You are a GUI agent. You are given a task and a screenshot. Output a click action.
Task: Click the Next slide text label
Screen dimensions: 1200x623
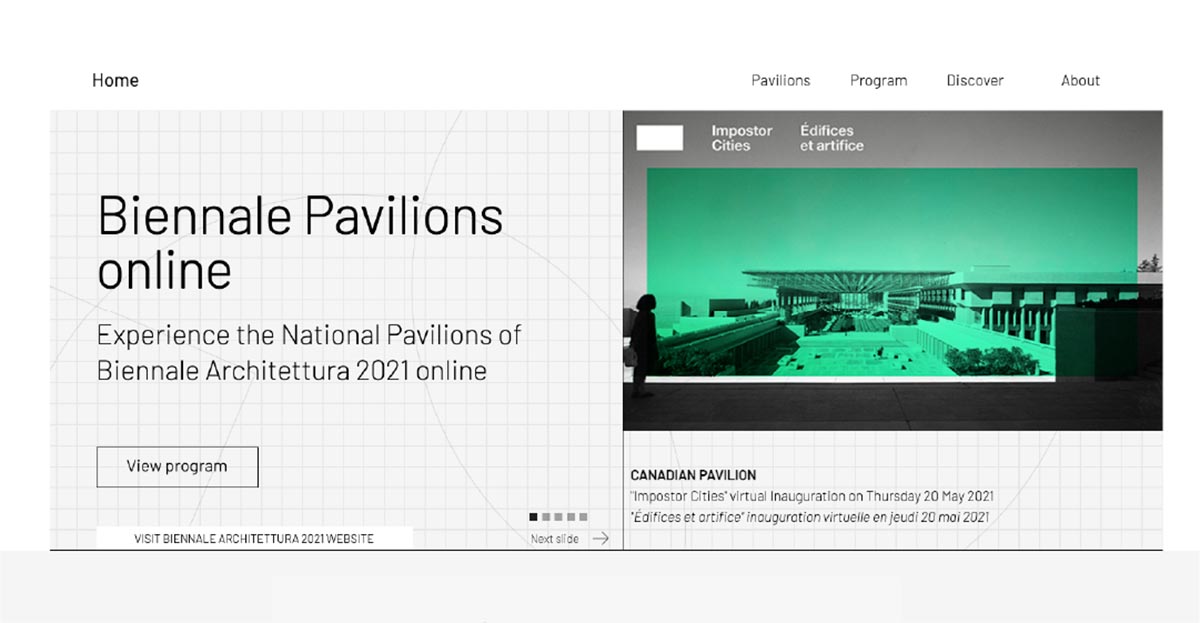coord(554,539)
